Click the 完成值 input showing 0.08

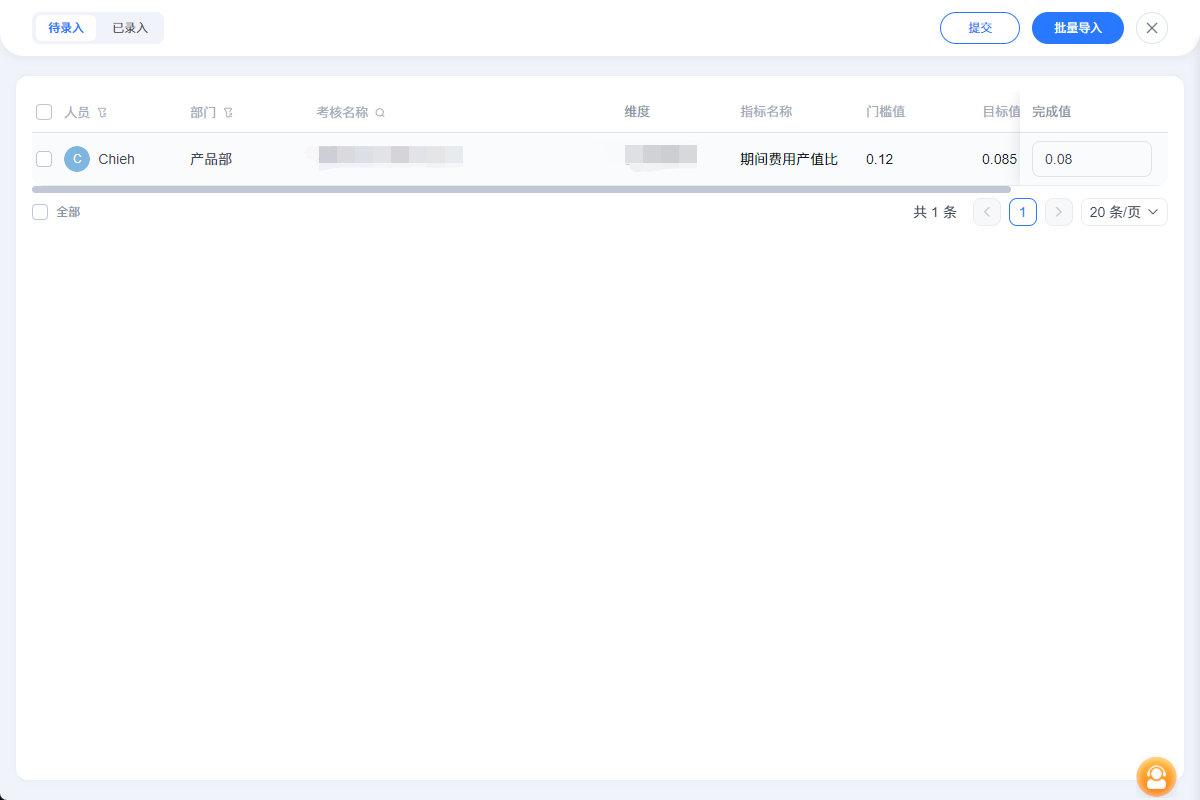coord(1091,159)
